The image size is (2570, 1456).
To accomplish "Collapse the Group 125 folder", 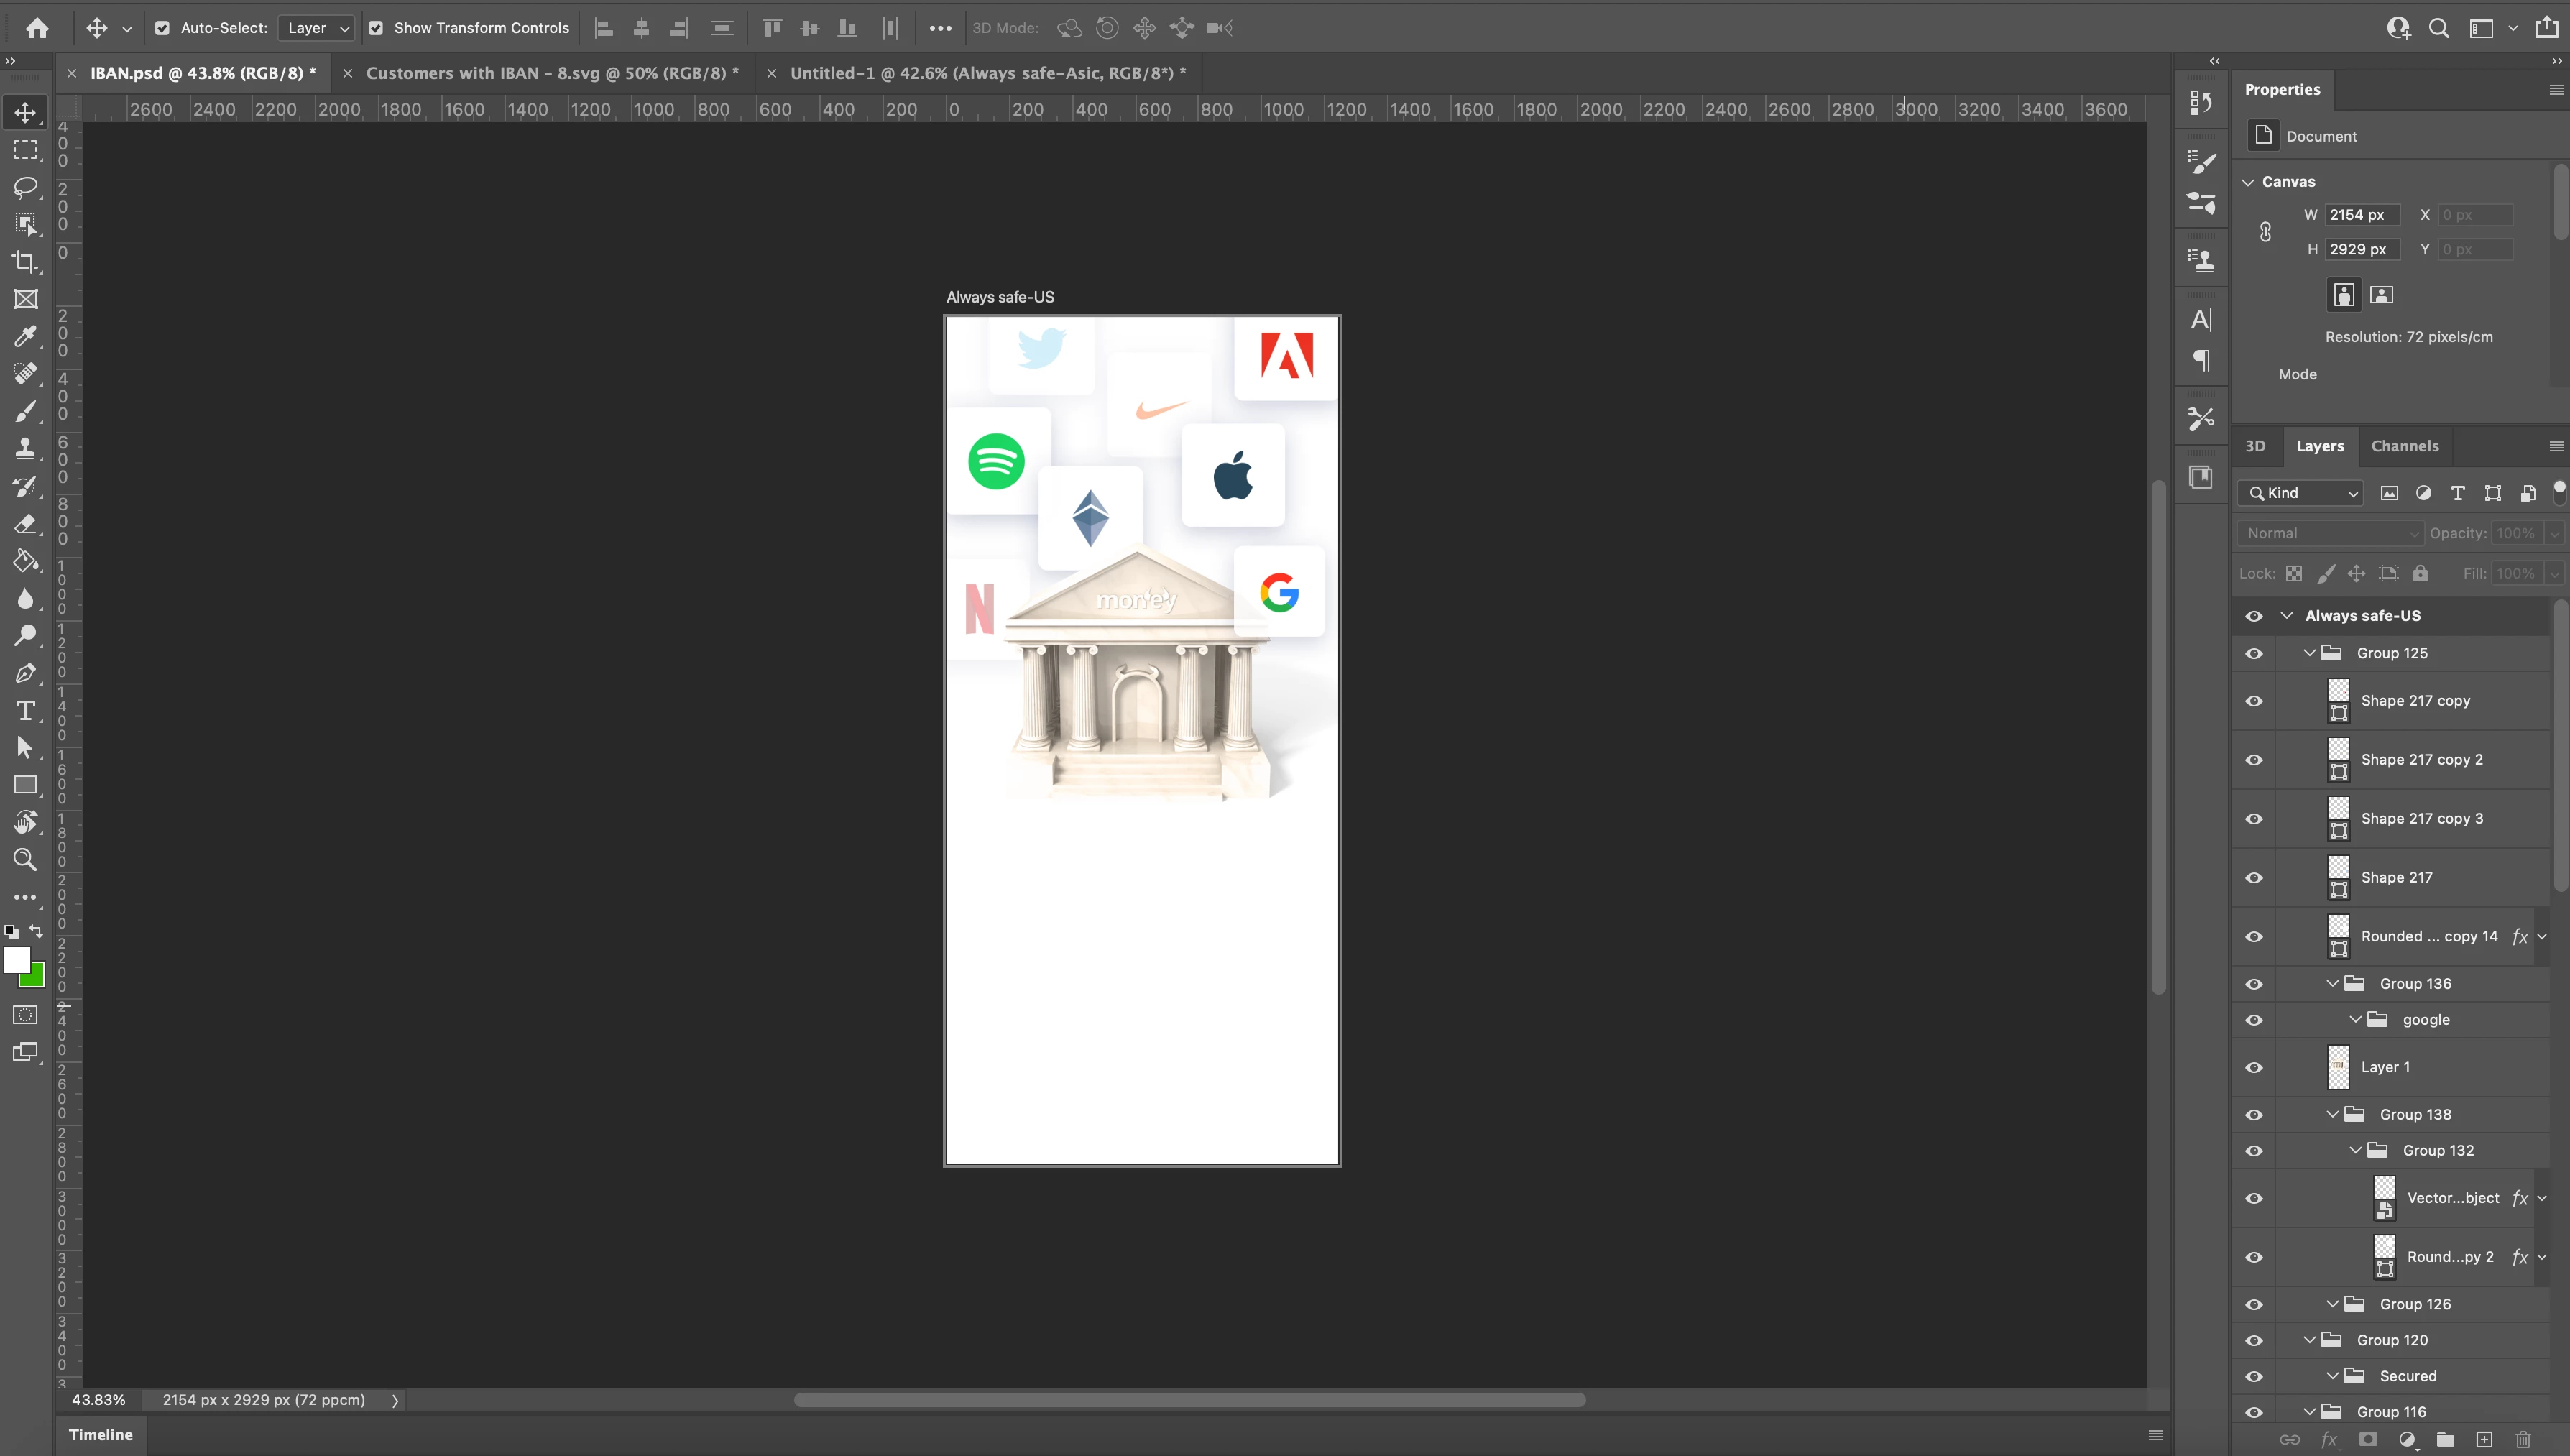I will 2309,653.
